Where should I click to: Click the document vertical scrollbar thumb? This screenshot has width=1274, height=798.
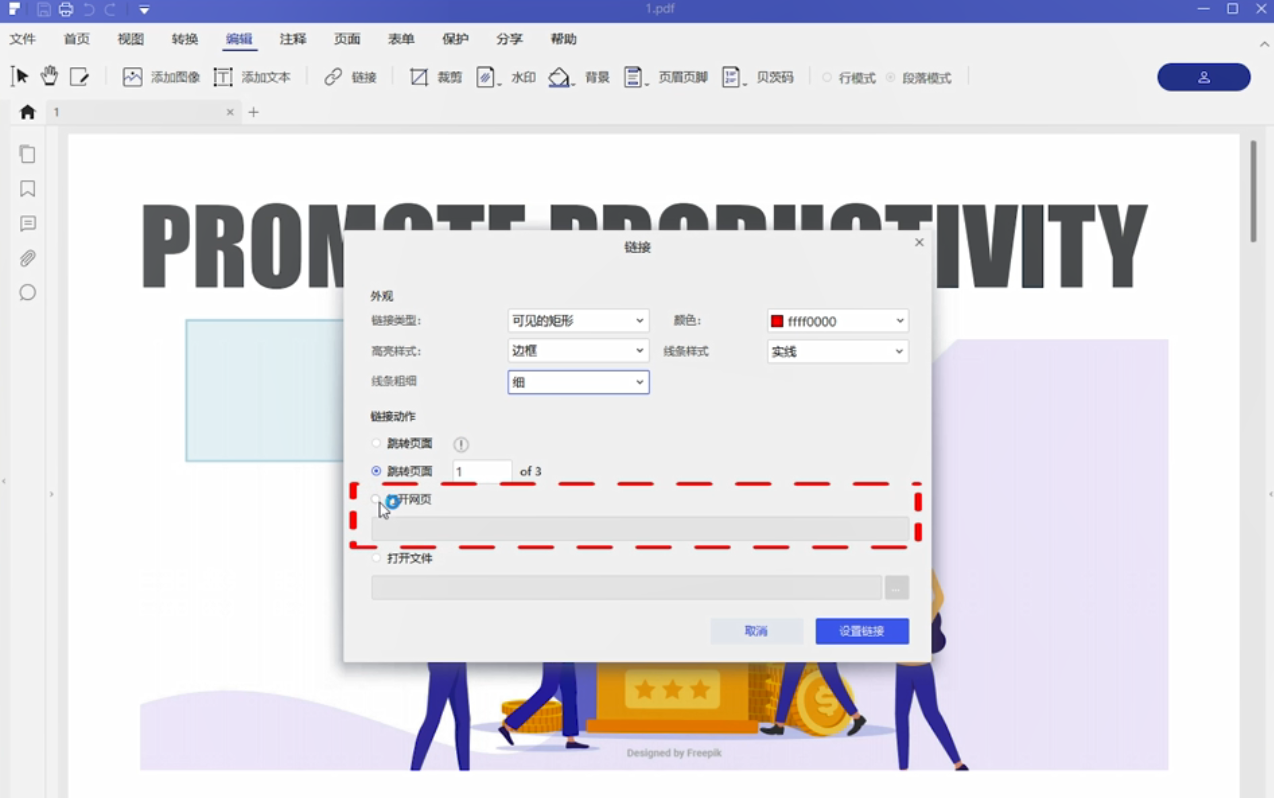[x=1253, y=190]
